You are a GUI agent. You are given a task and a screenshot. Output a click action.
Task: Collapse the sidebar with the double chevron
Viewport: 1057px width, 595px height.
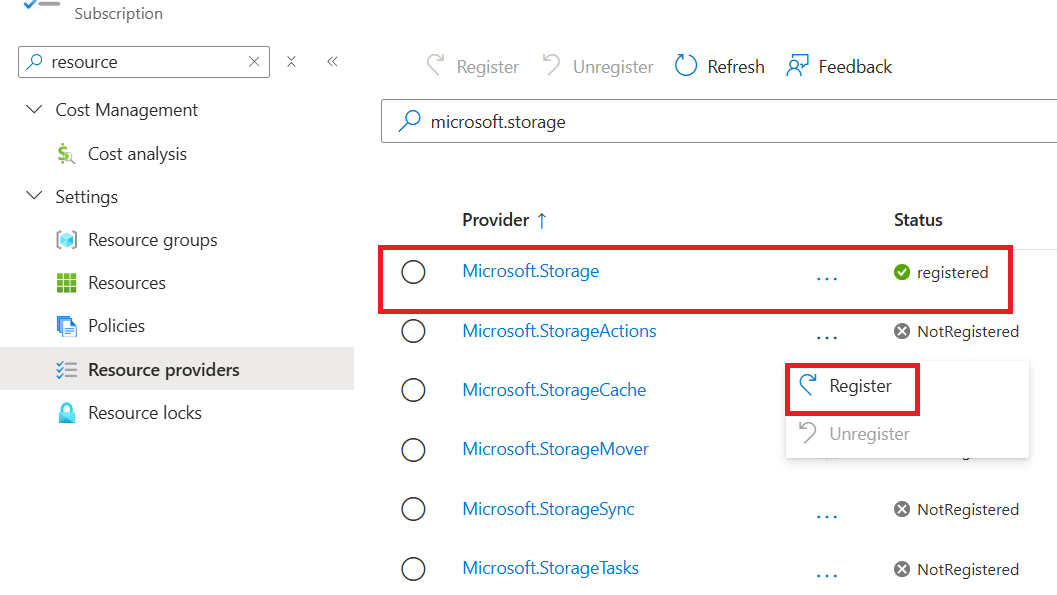[332, 62]
